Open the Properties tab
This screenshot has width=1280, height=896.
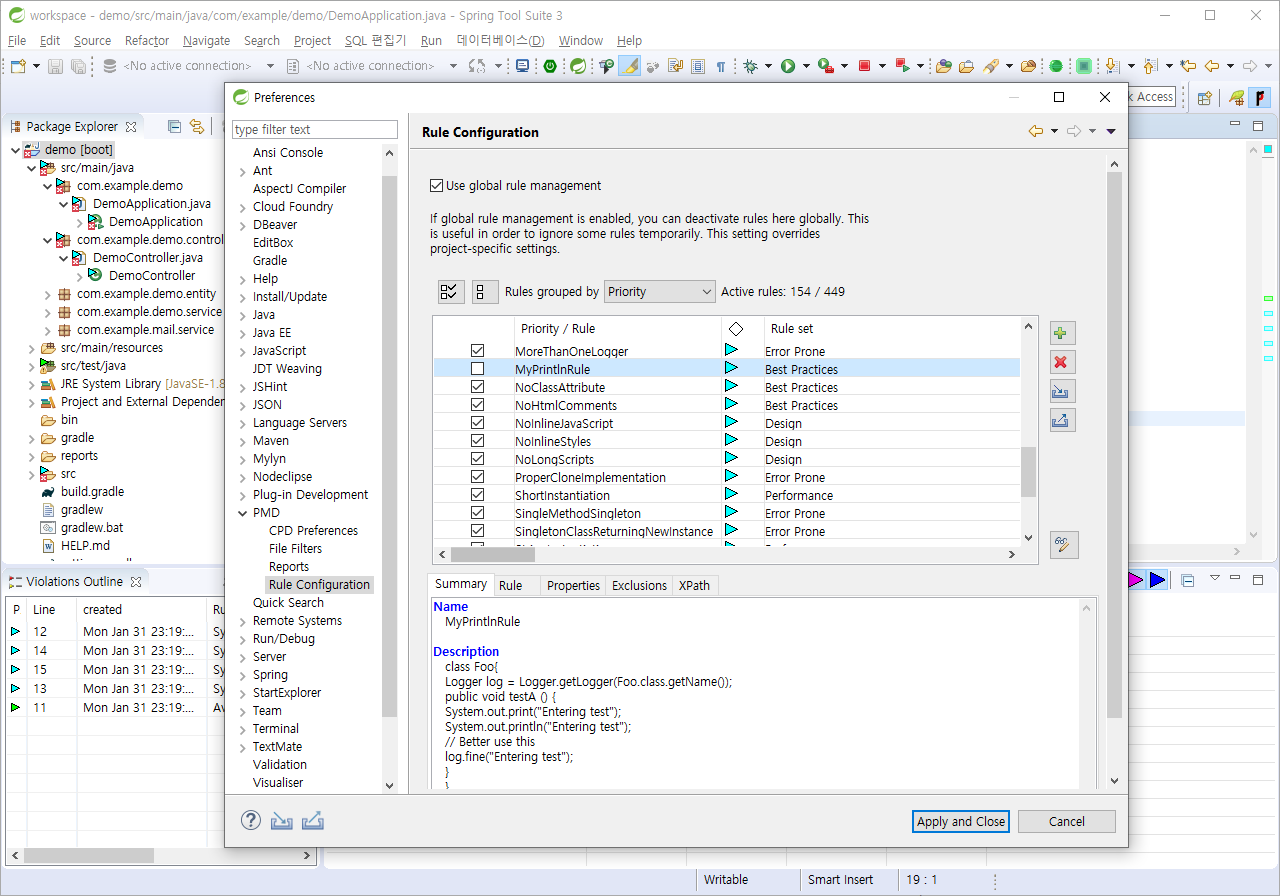coord(574,586)
